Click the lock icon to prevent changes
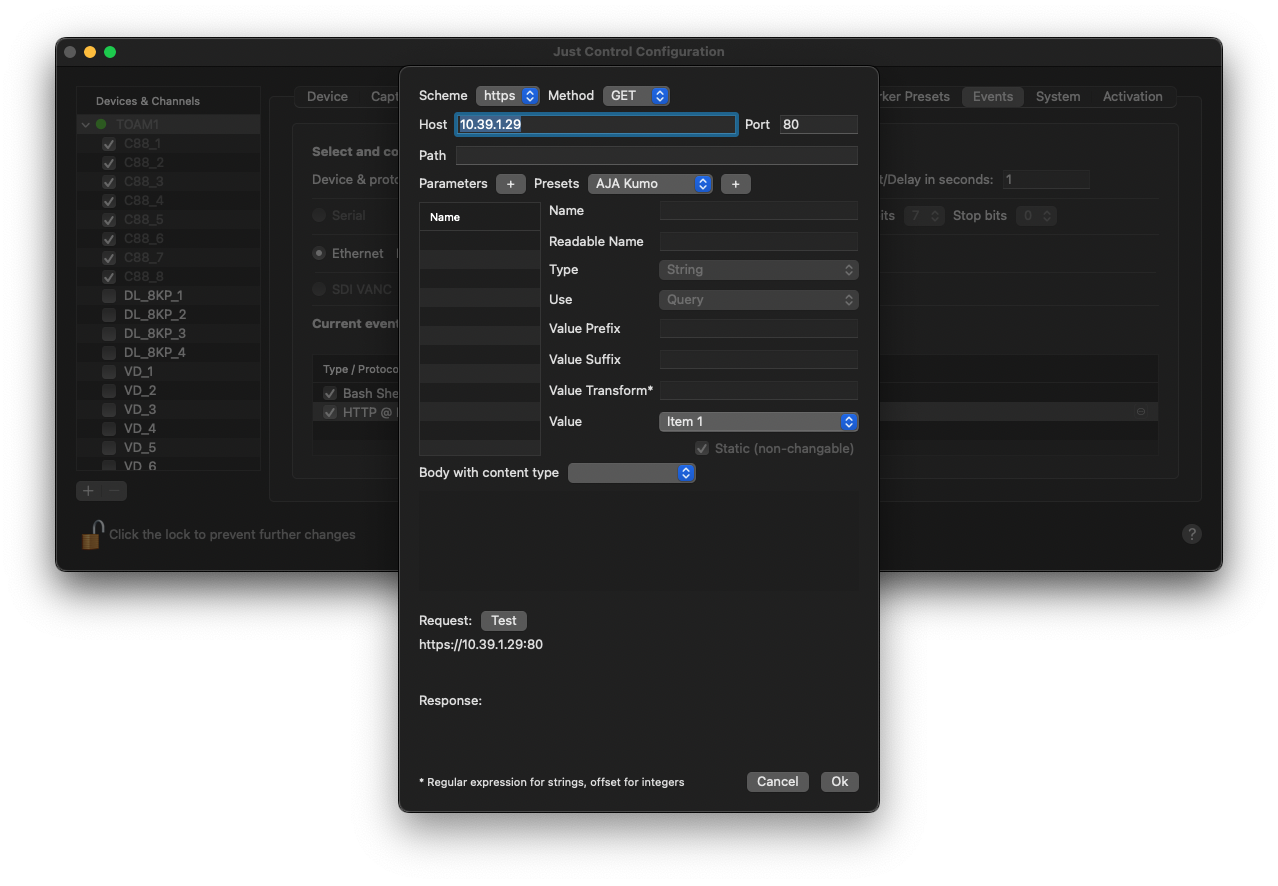 (92, 534)
